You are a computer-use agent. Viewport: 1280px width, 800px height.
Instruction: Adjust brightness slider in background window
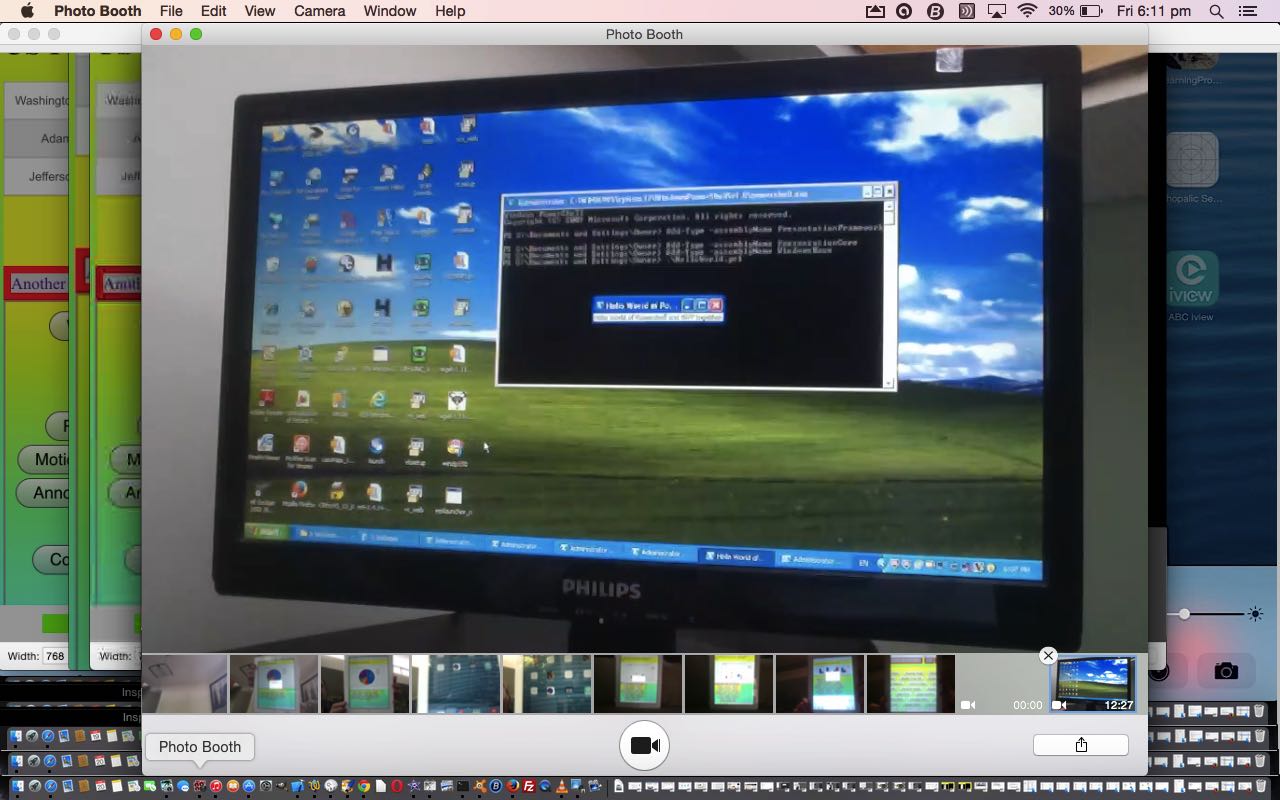click(x=1184, y=614)
